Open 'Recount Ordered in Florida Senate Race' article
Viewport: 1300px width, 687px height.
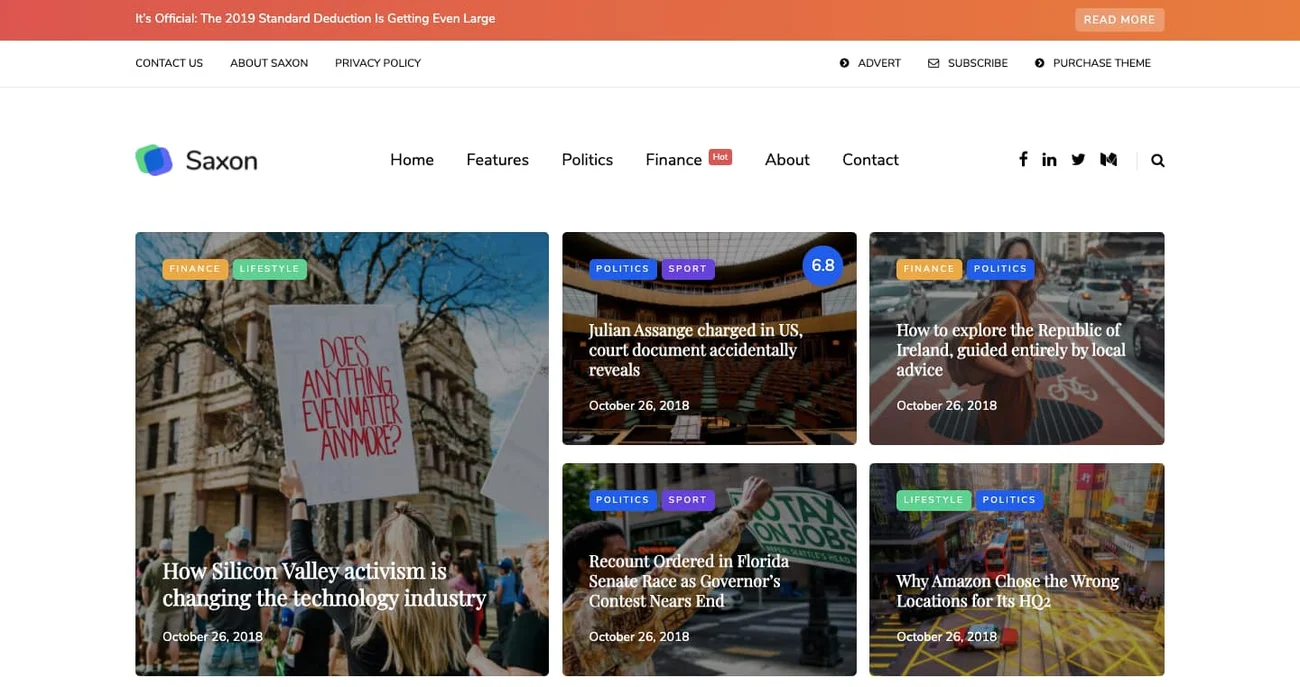click(689, 580)
